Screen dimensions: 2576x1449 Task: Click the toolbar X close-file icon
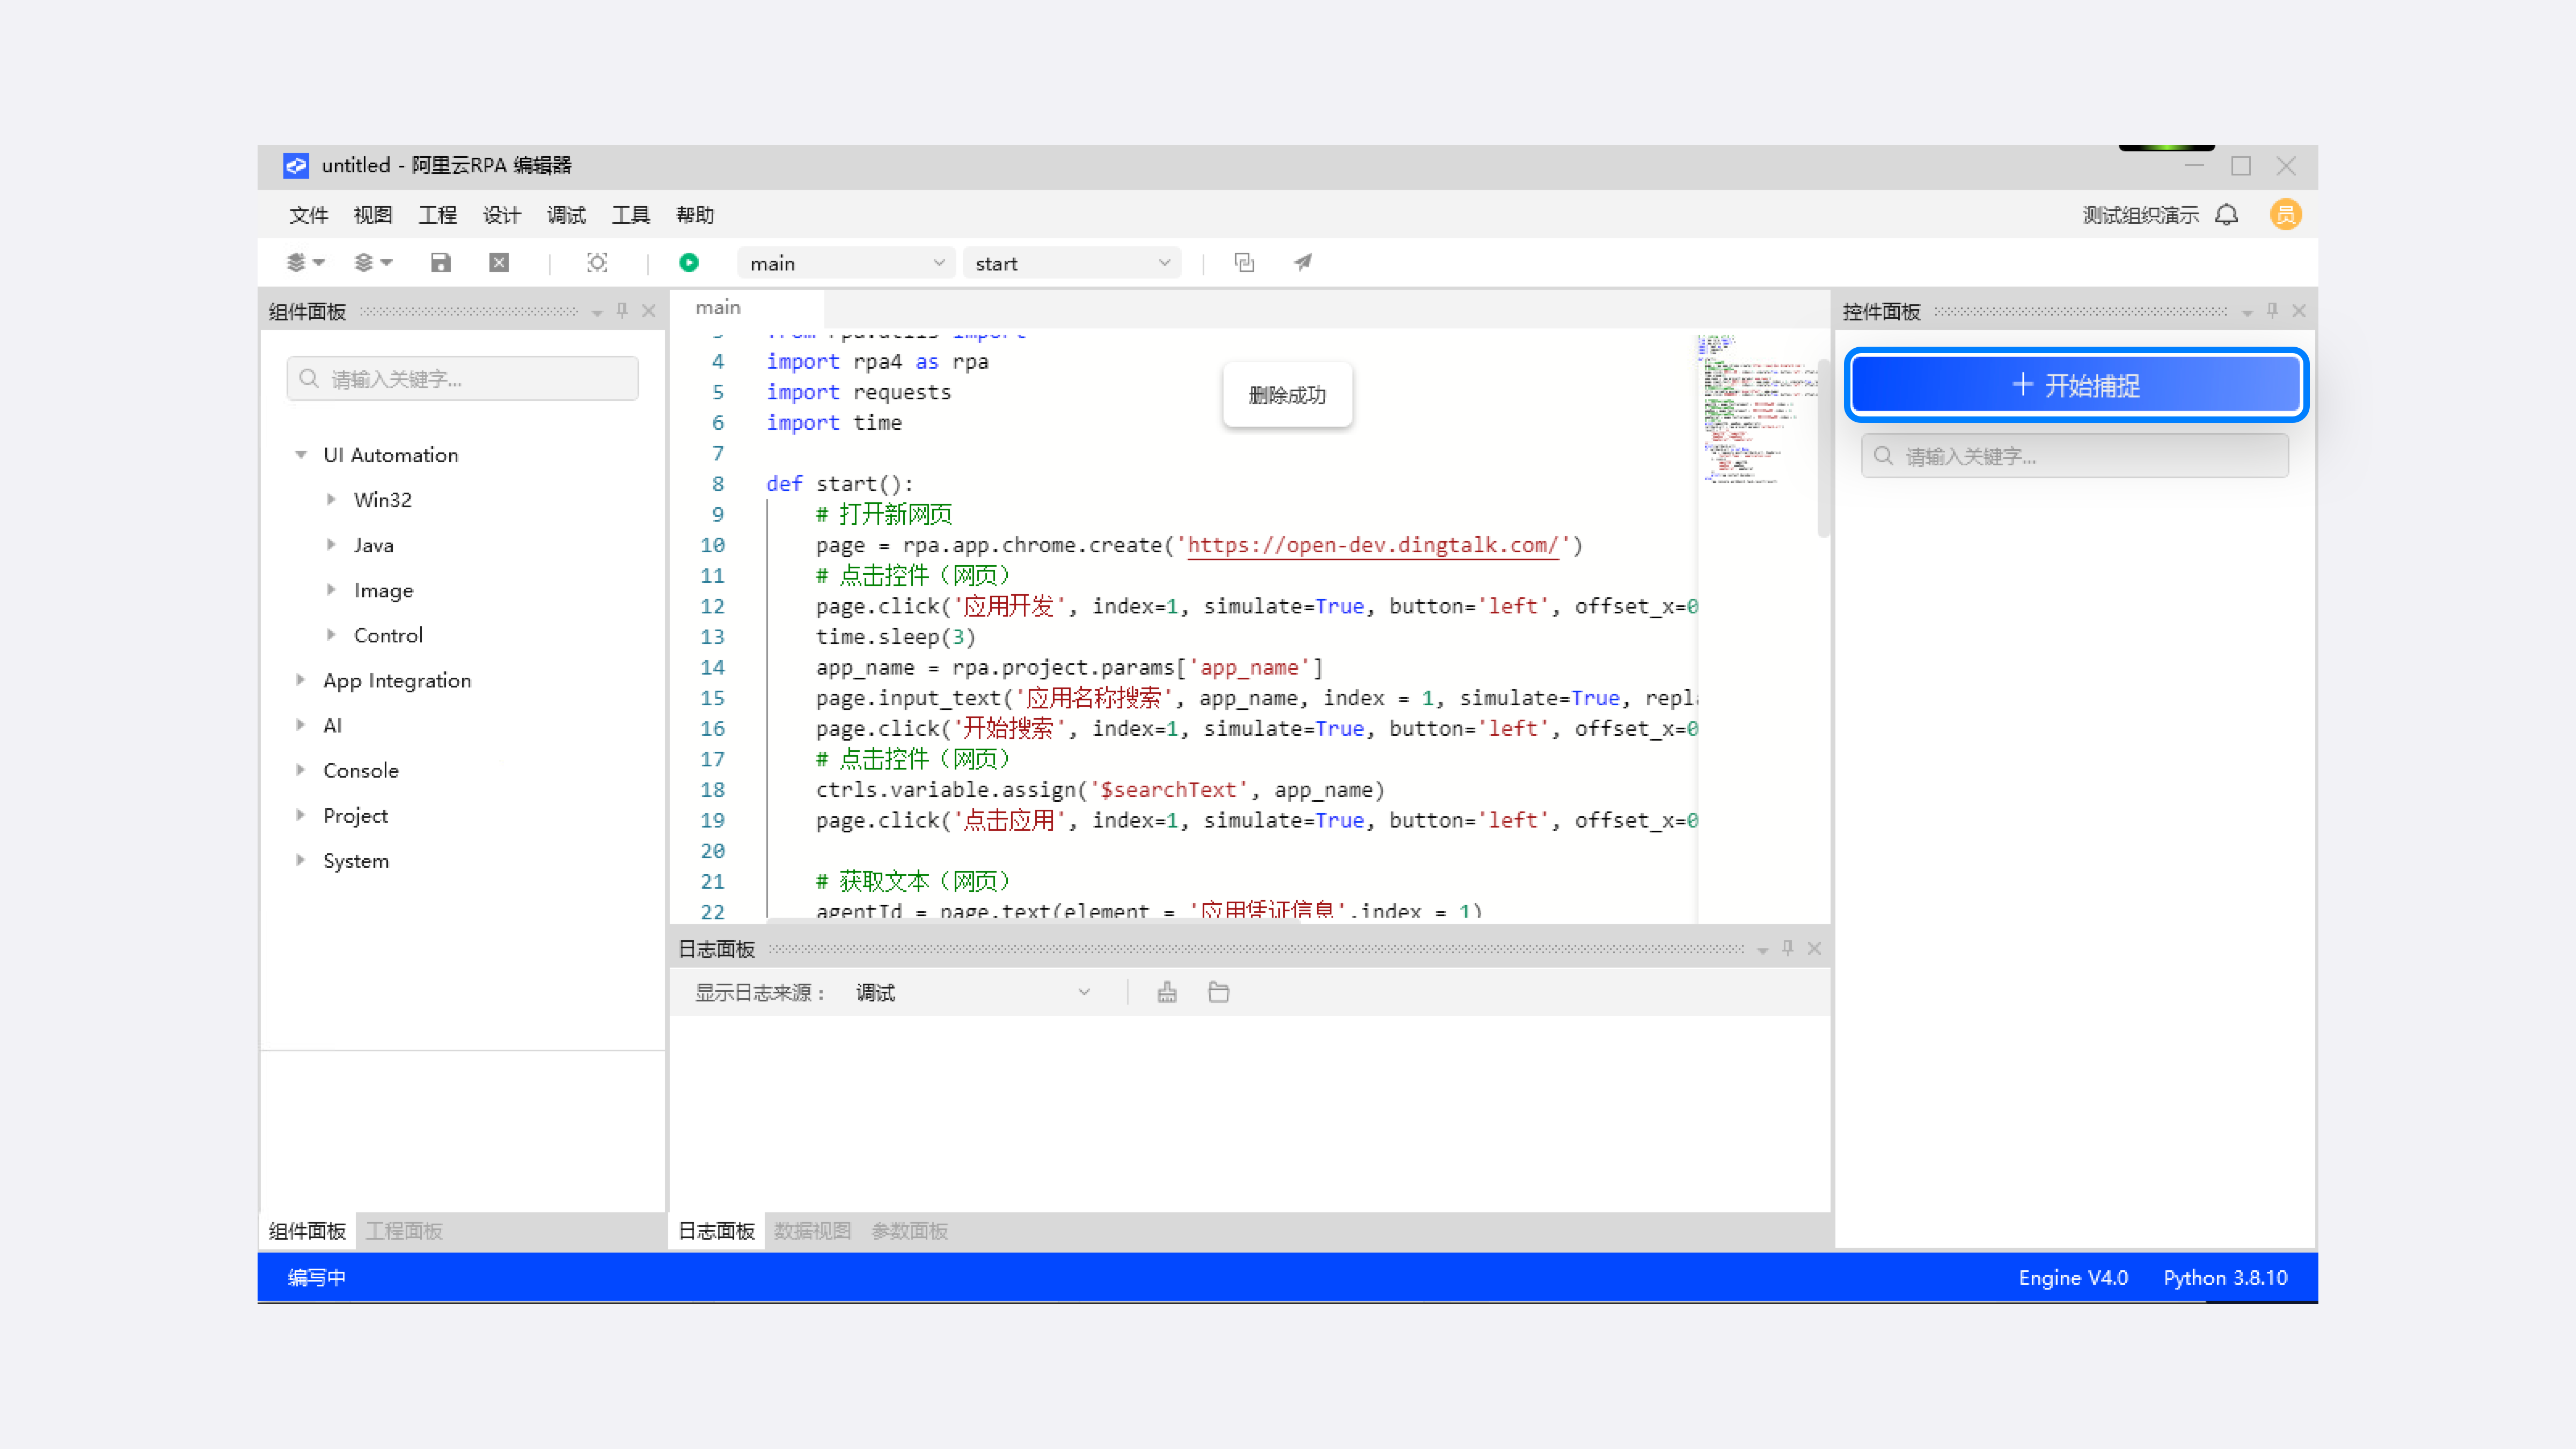point(499,263)
